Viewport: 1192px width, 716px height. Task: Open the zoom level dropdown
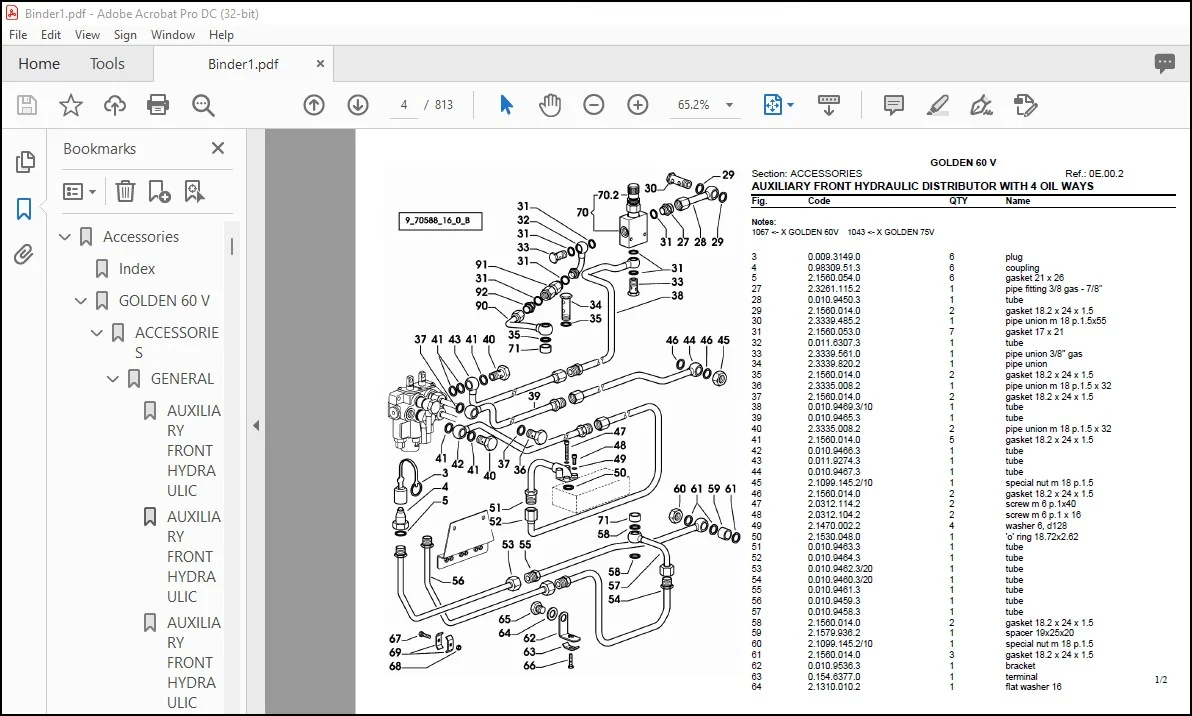[729, 105]
